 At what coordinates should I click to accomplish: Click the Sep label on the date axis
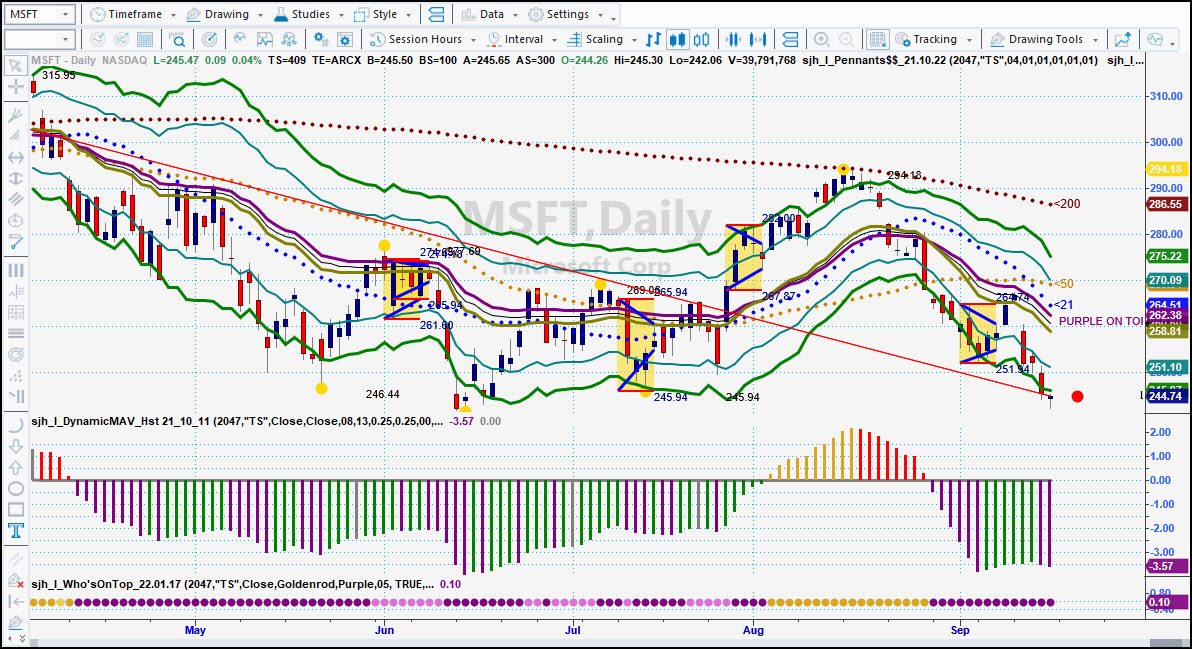coord(960,630)
